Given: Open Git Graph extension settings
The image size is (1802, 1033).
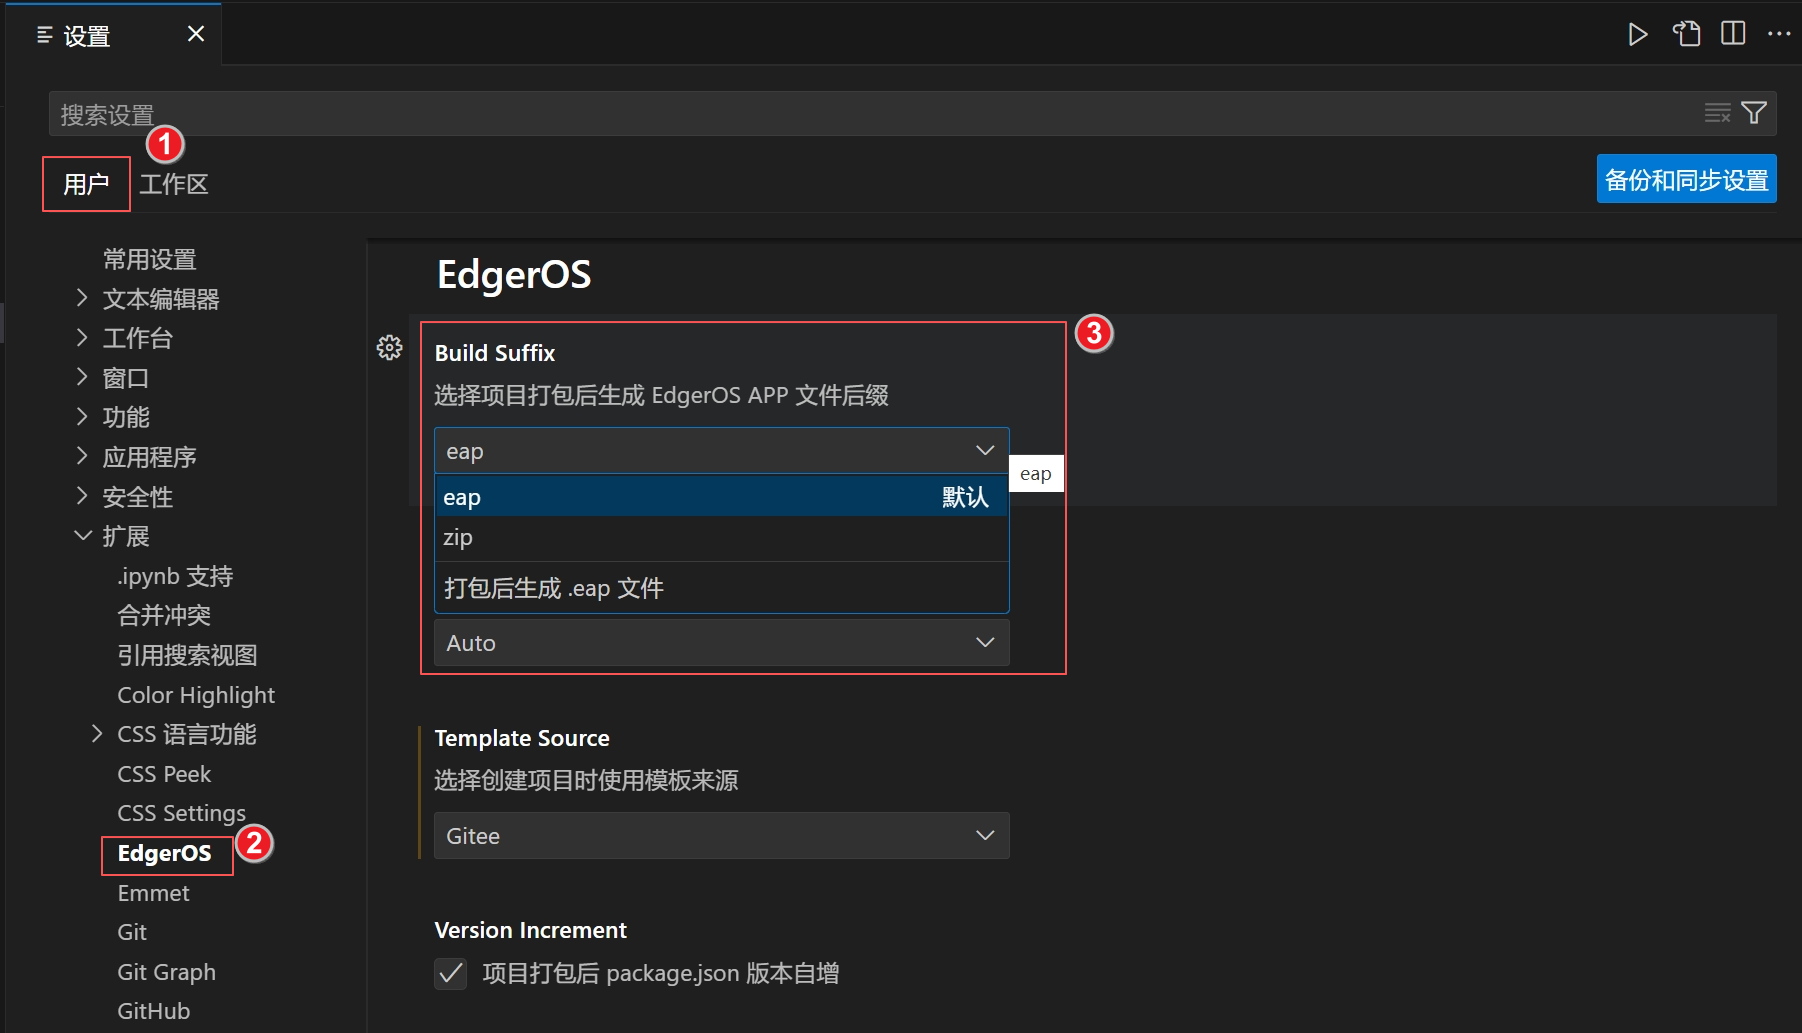Looking at the screenshot, I should (166, 972).
